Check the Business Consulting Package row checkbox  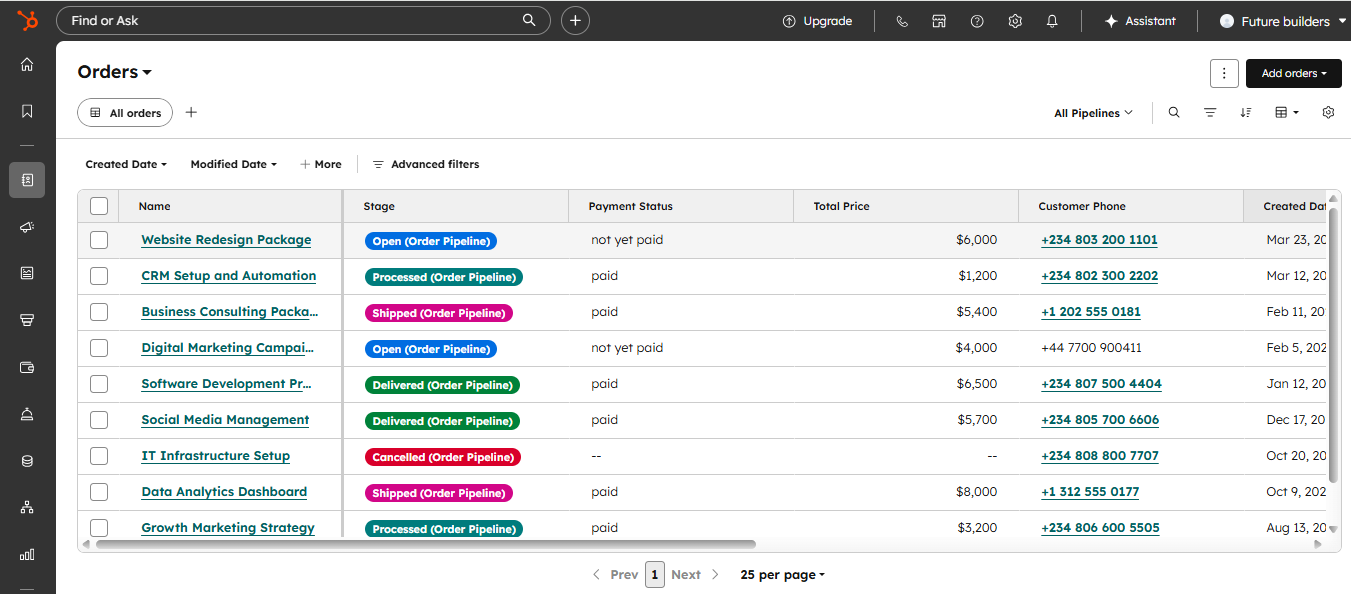(x=99, y=312)
